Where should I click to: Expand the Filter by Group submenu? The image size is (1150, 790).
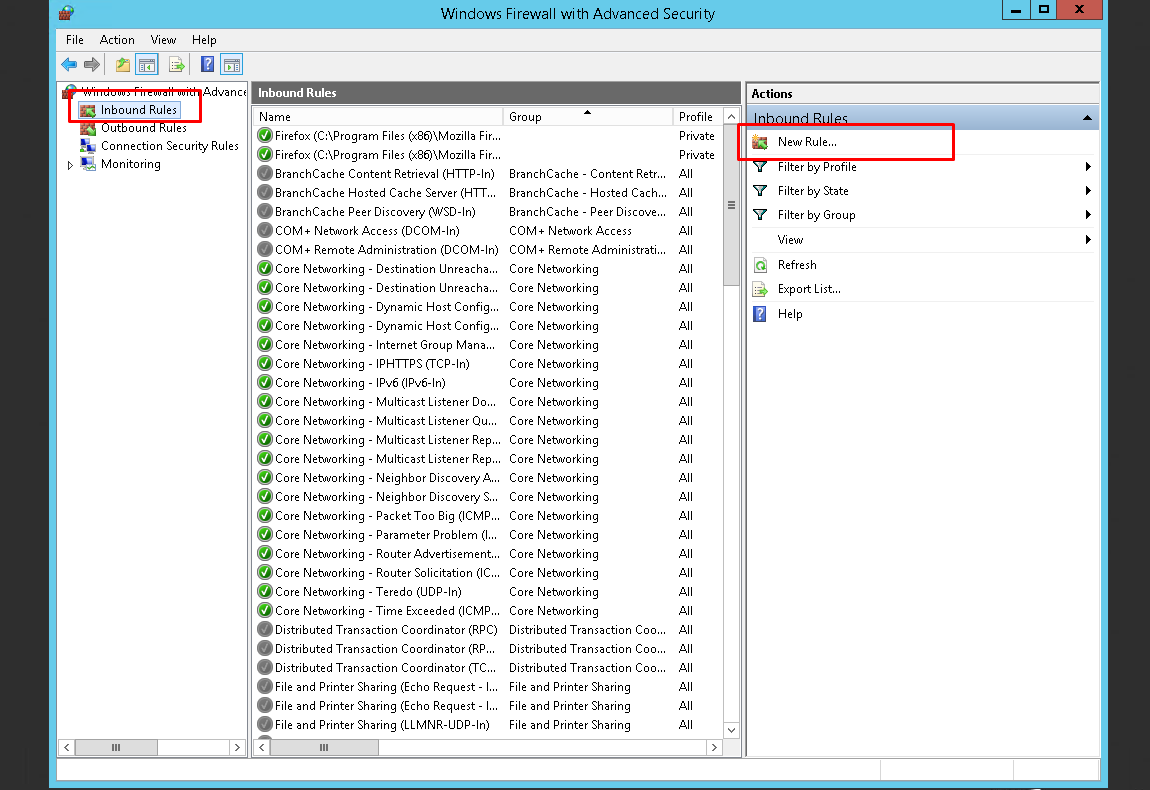tap(816, 215)
